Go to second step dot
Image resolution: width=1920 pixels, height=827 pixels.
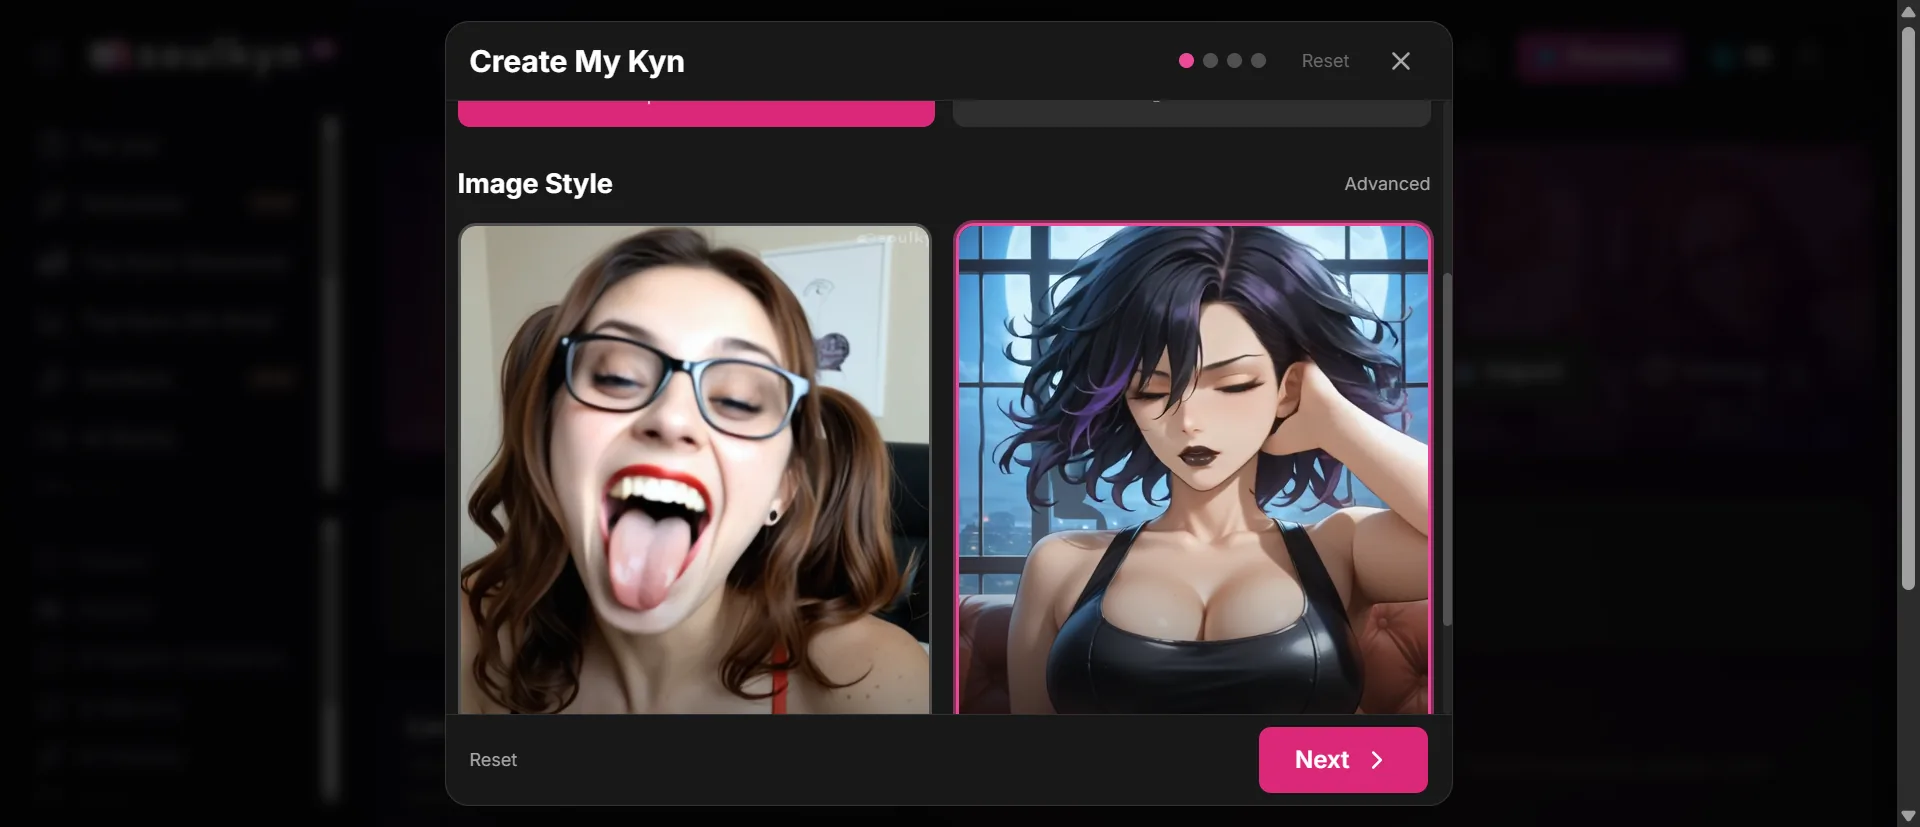1210,61
